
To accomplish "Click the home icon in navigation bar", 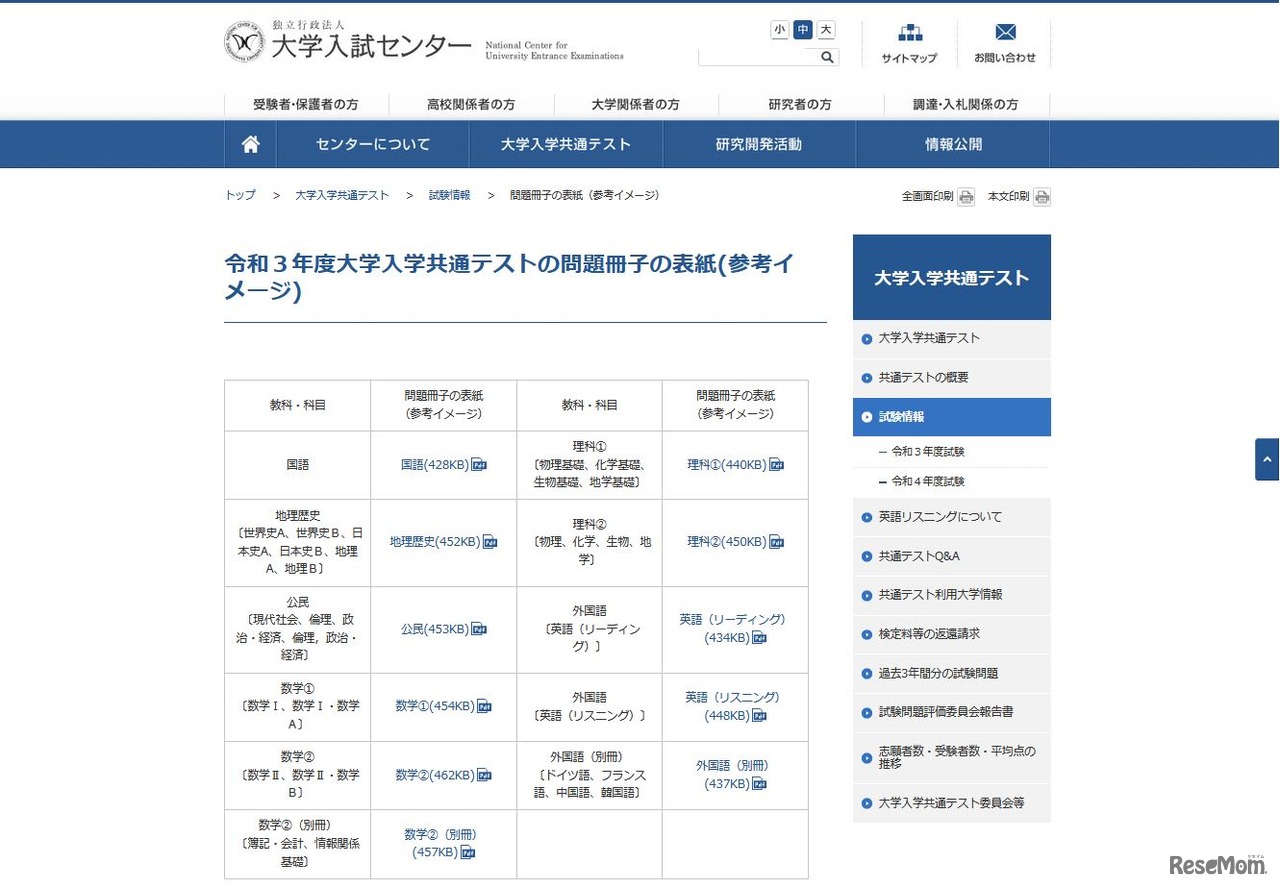I will [249, 143].
